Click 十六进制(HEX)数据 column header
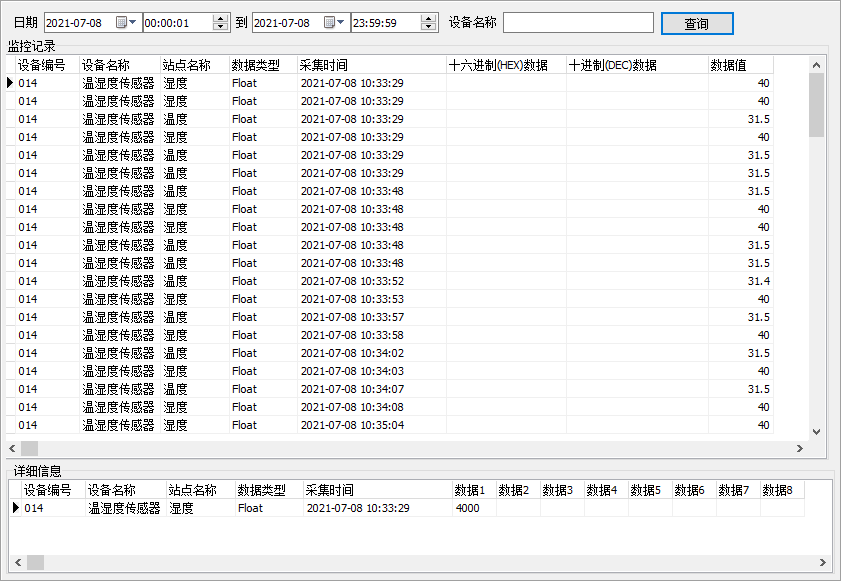This screenshot has height=581, width=841. coord(506,65)
